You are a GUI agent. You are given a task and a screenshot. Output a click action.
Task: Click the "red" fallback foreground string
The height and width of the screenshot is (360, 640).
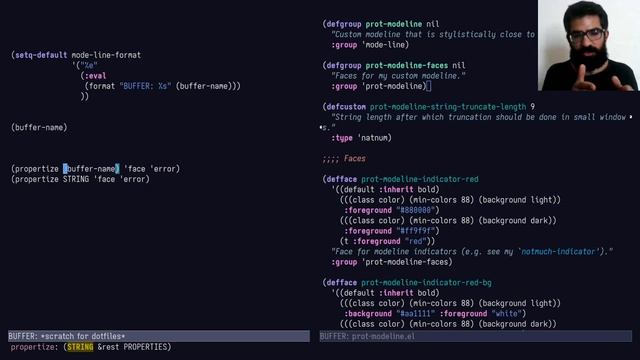tap(415, 241)
